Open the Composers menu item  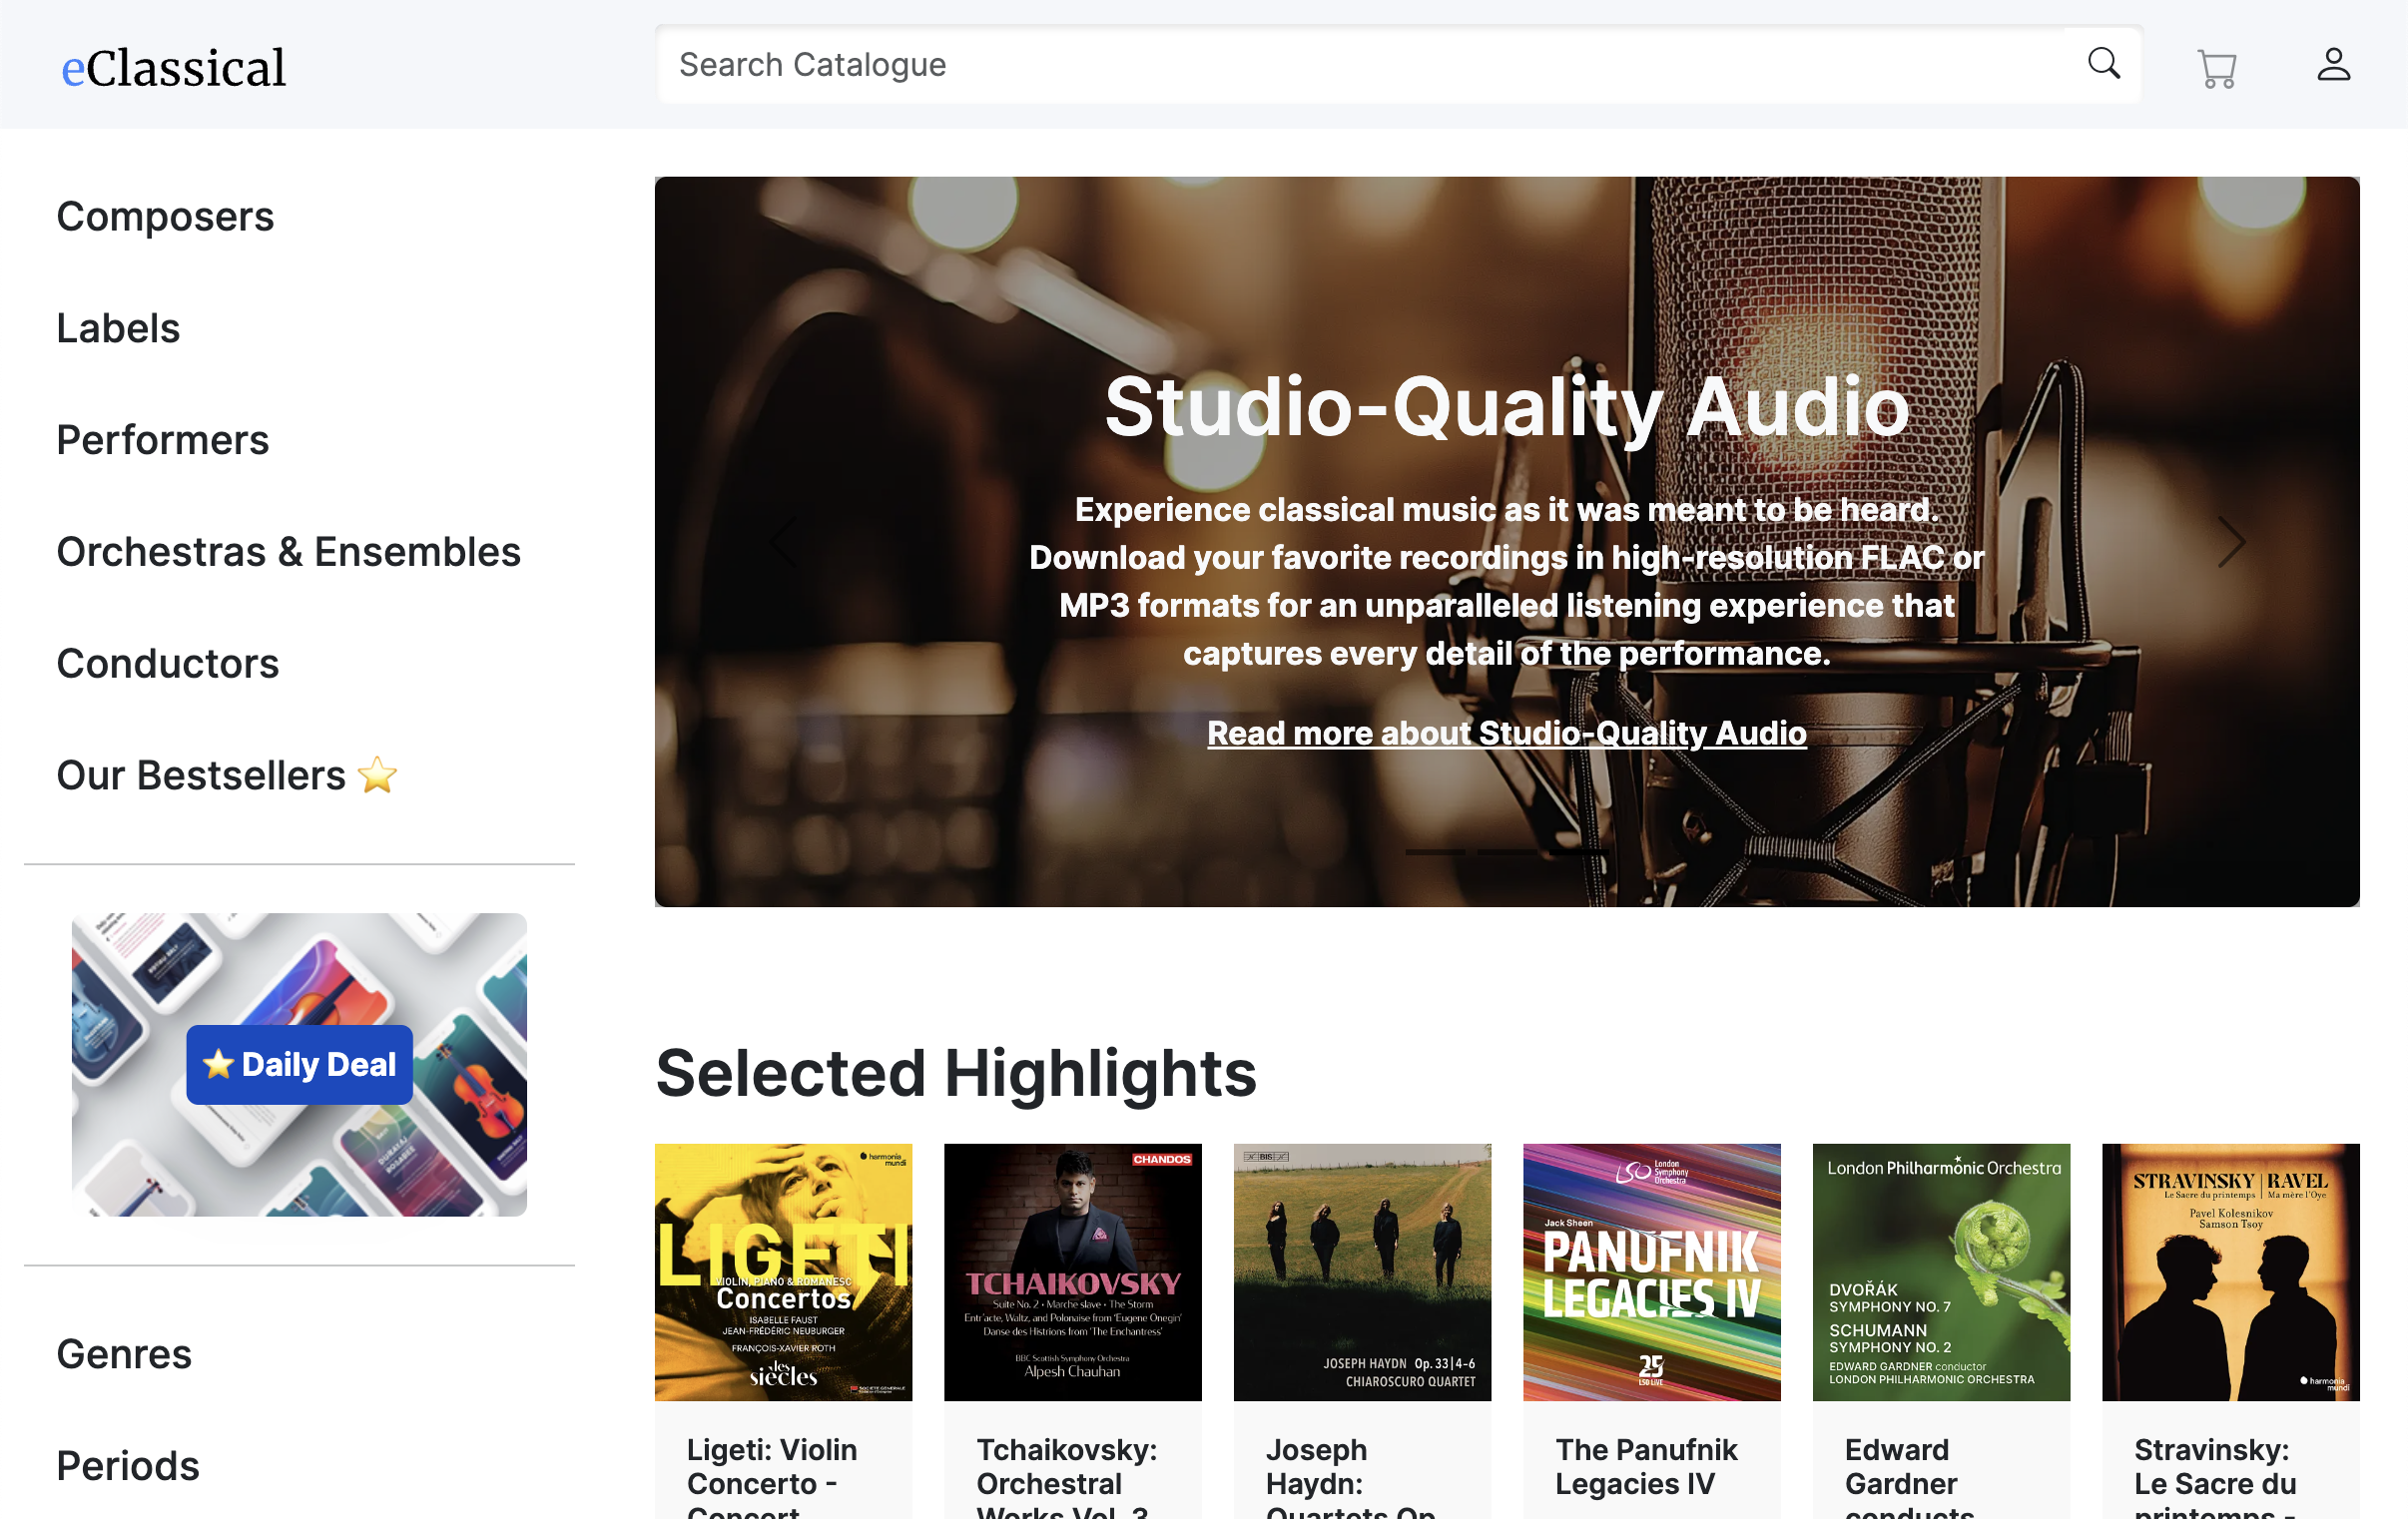tap(165, 216)
